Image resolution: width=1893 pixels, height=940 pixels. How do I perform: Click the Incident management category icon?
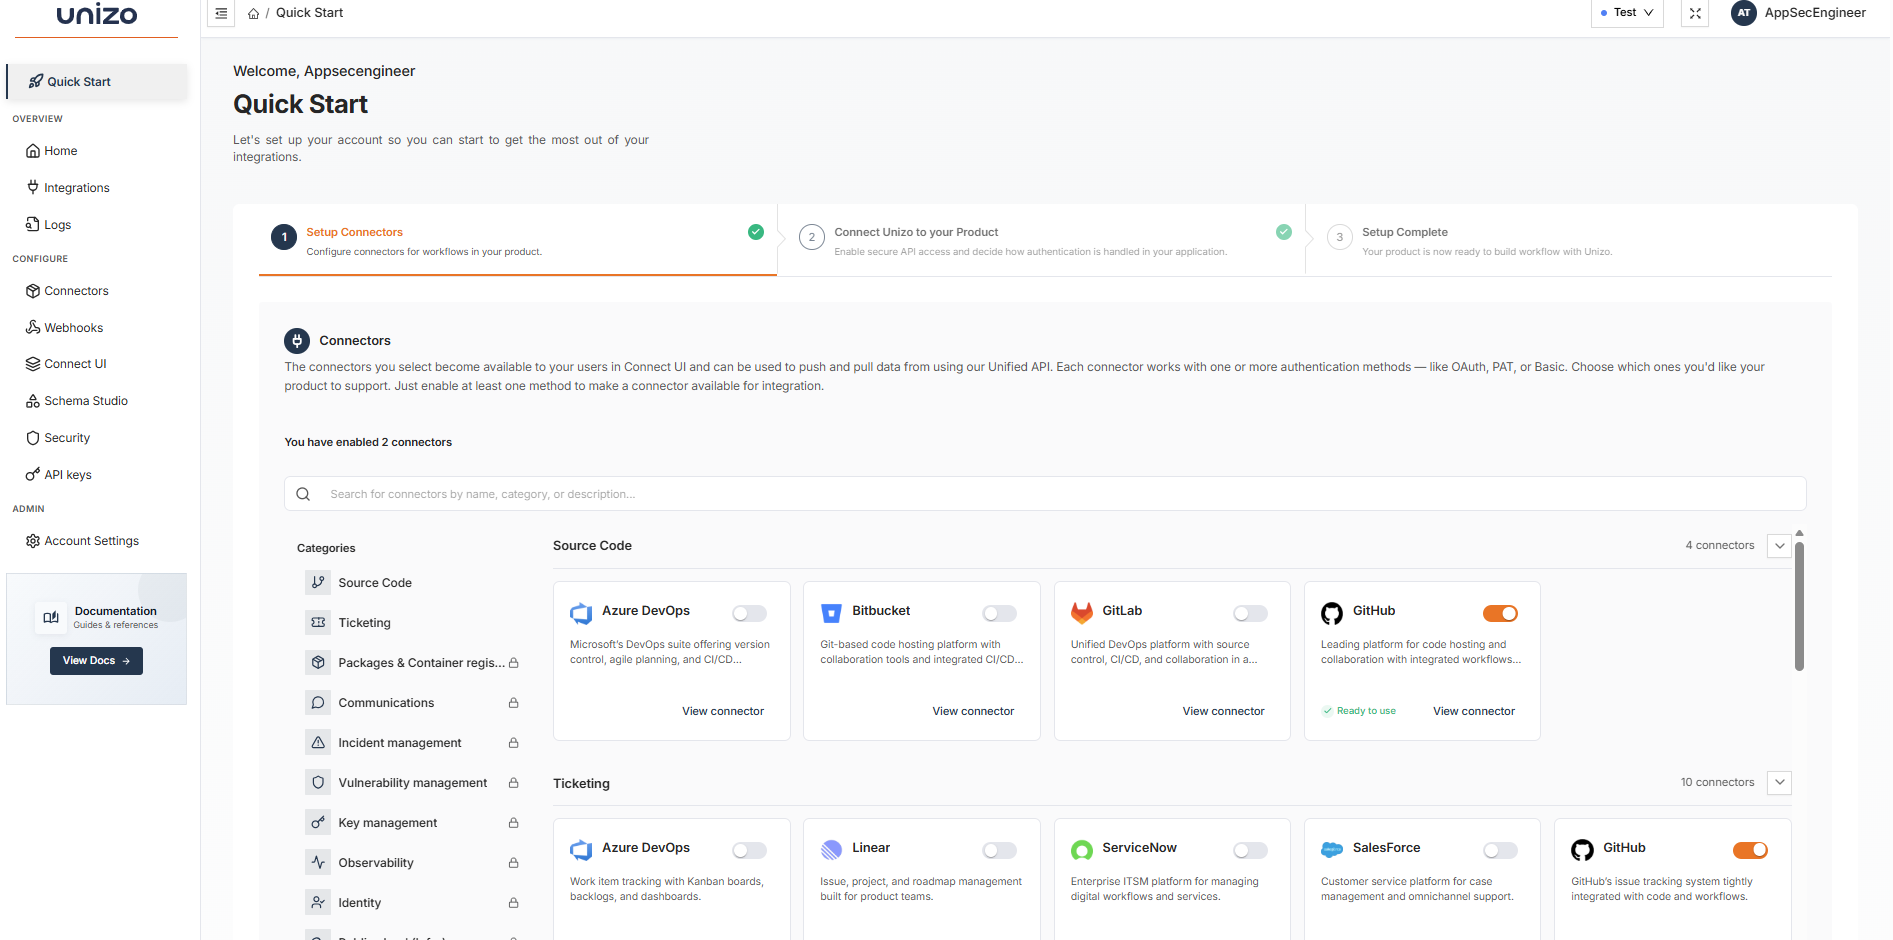318,742
